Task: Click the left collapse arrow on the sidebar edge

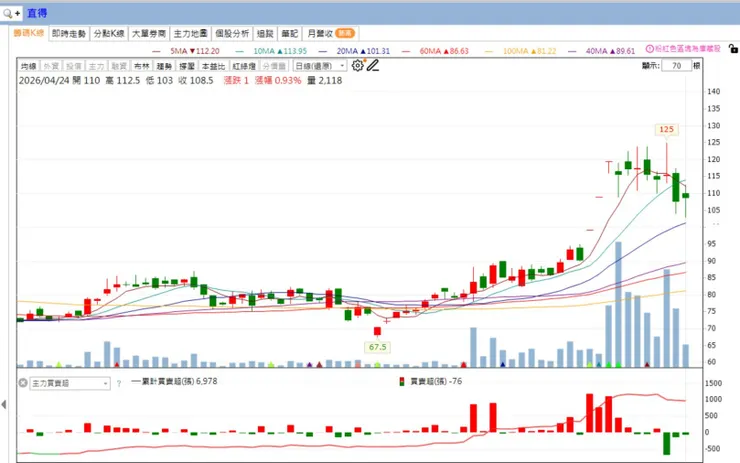Action: point(4,404)
